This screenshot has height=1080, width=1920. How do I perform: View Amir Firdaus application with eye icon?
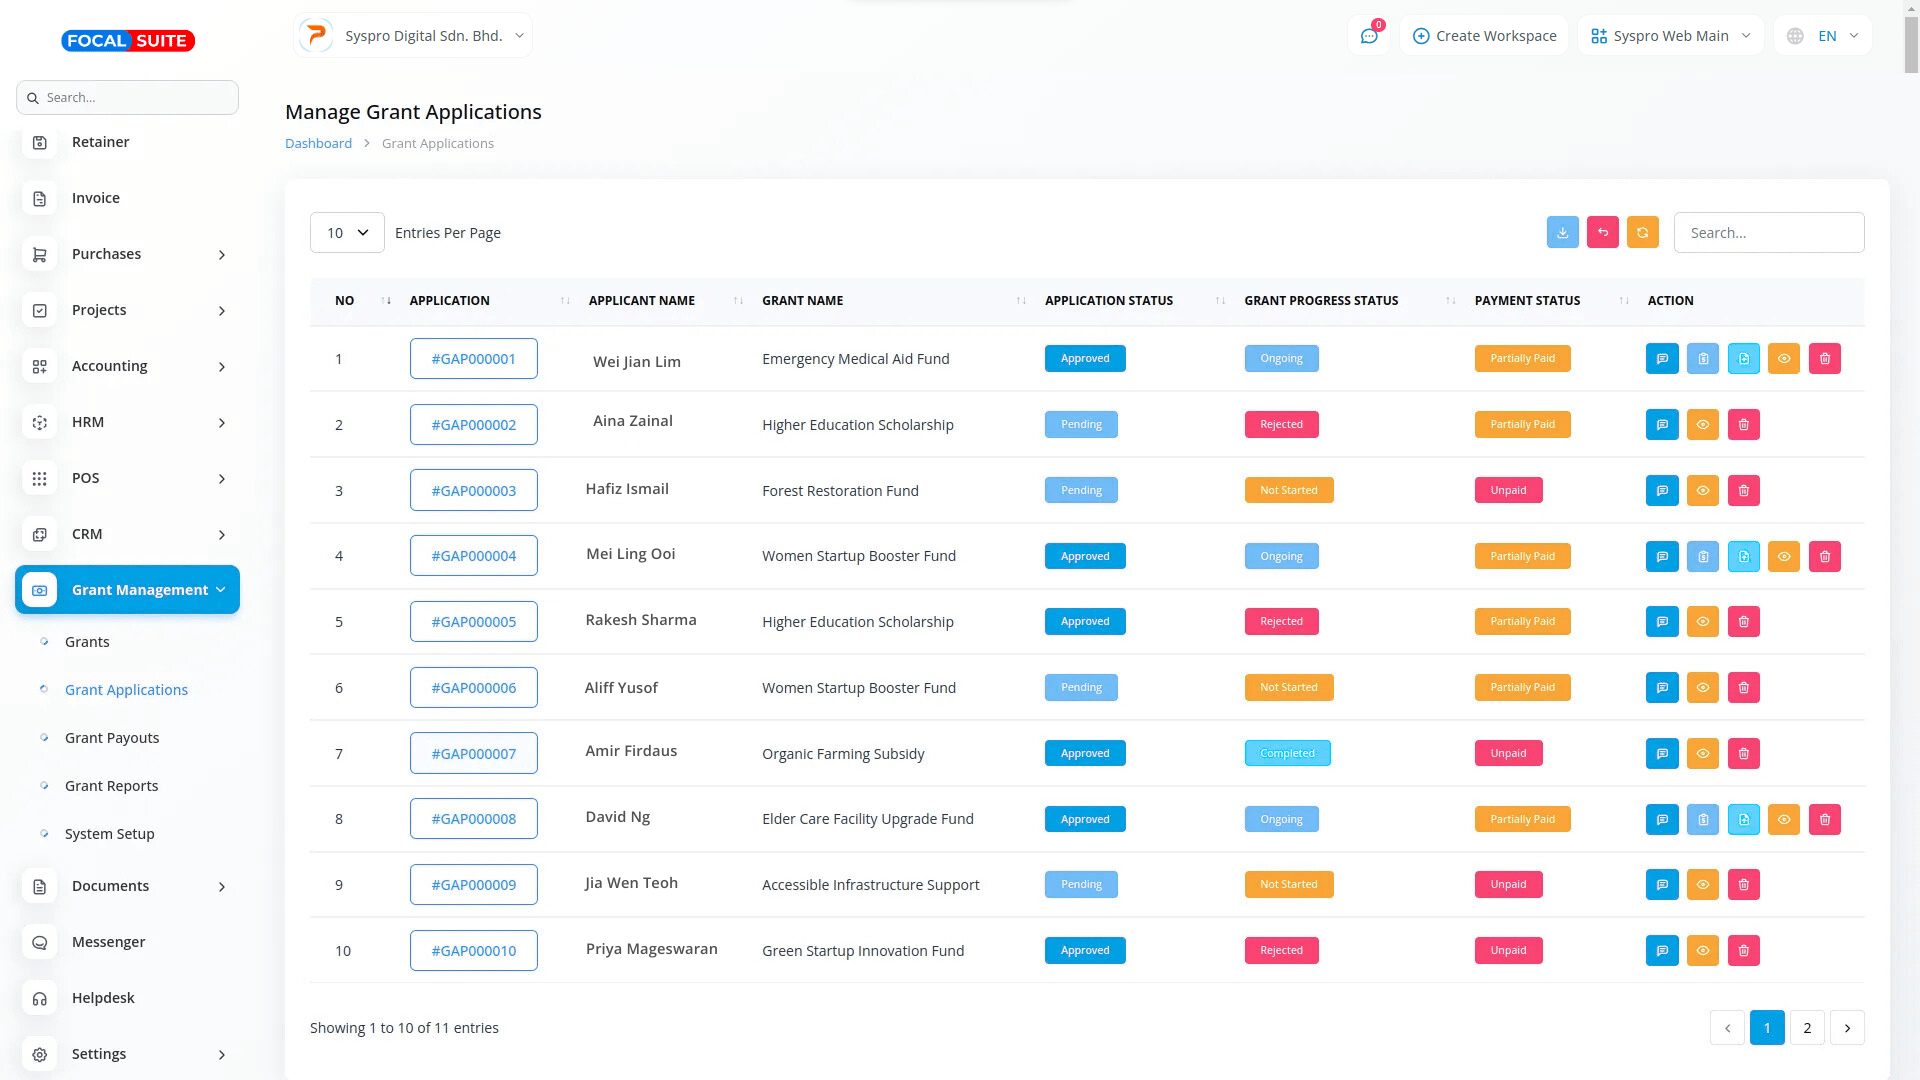point(1702,754)
